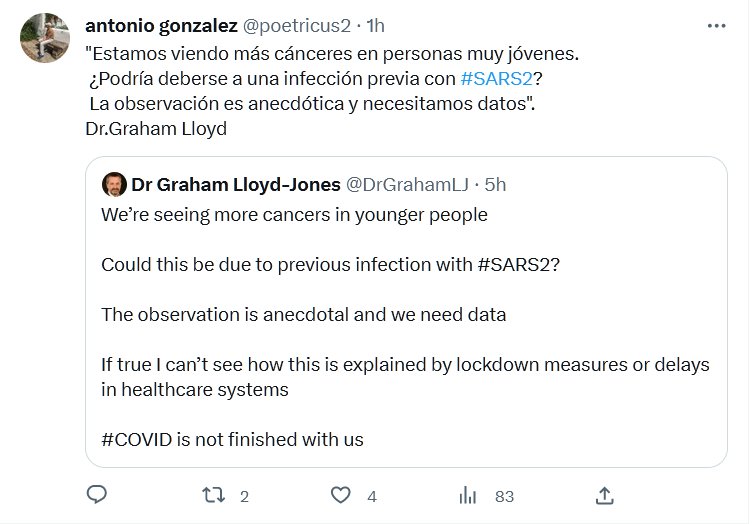Click the retweet count of 2
Image resolution: width=756 pixels, height=524 pixels.
point(244,495)
